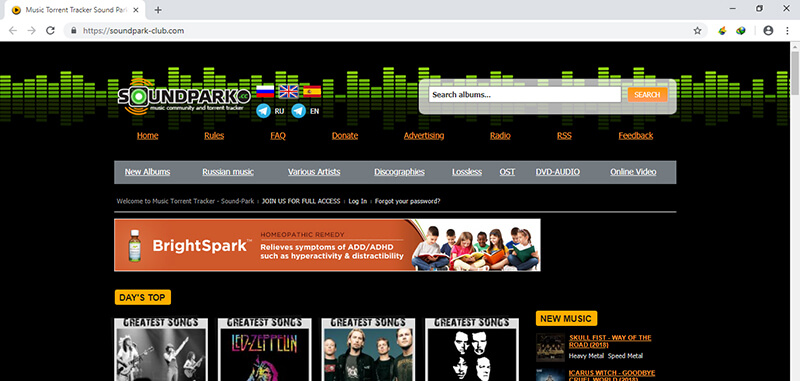Screen dimensions: 800x381
Task: Choose the Spanish flag language icon
Action: [312, 92]
